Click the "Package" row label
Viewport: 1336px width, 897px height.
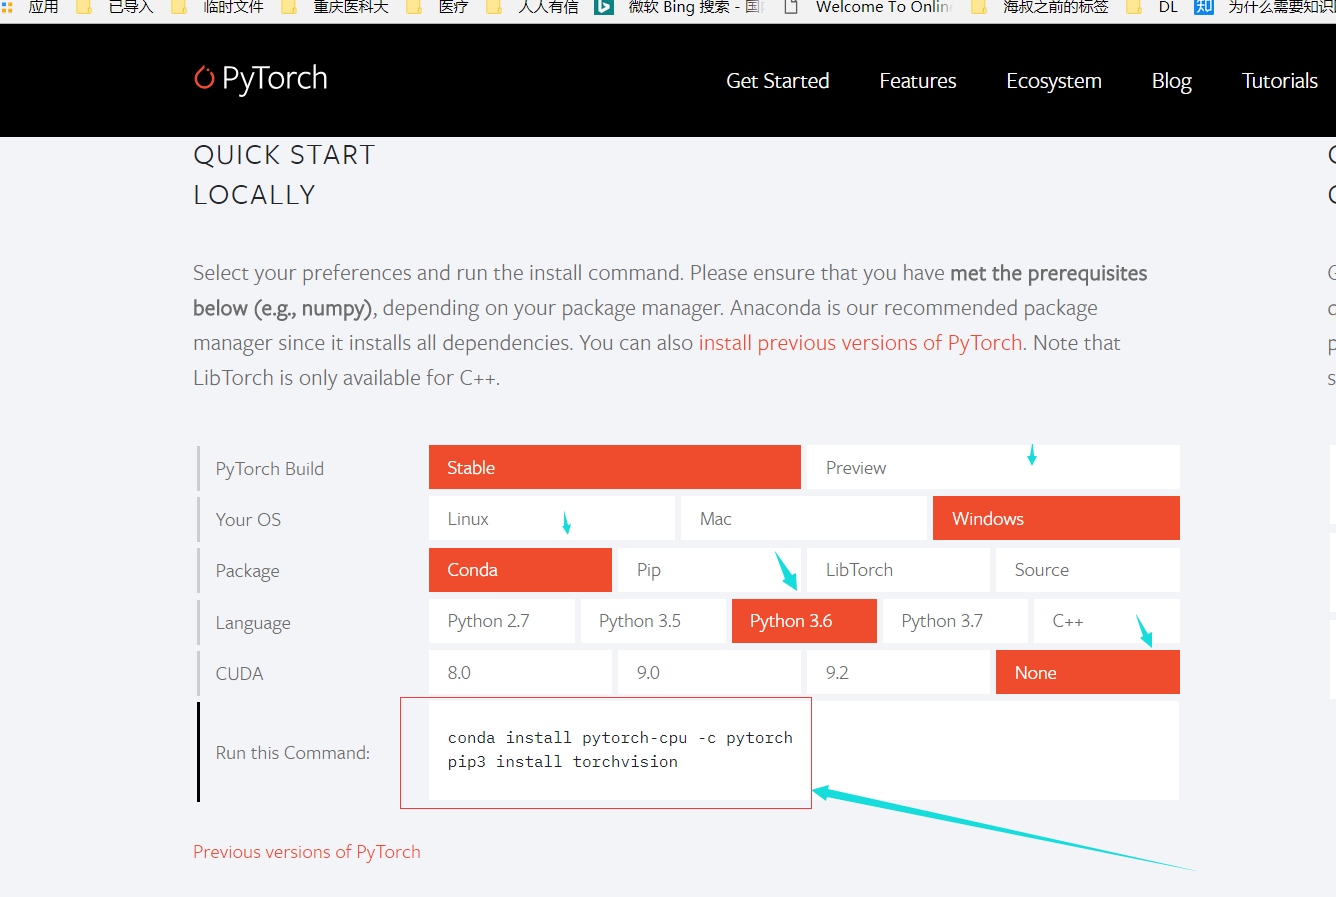247,571
